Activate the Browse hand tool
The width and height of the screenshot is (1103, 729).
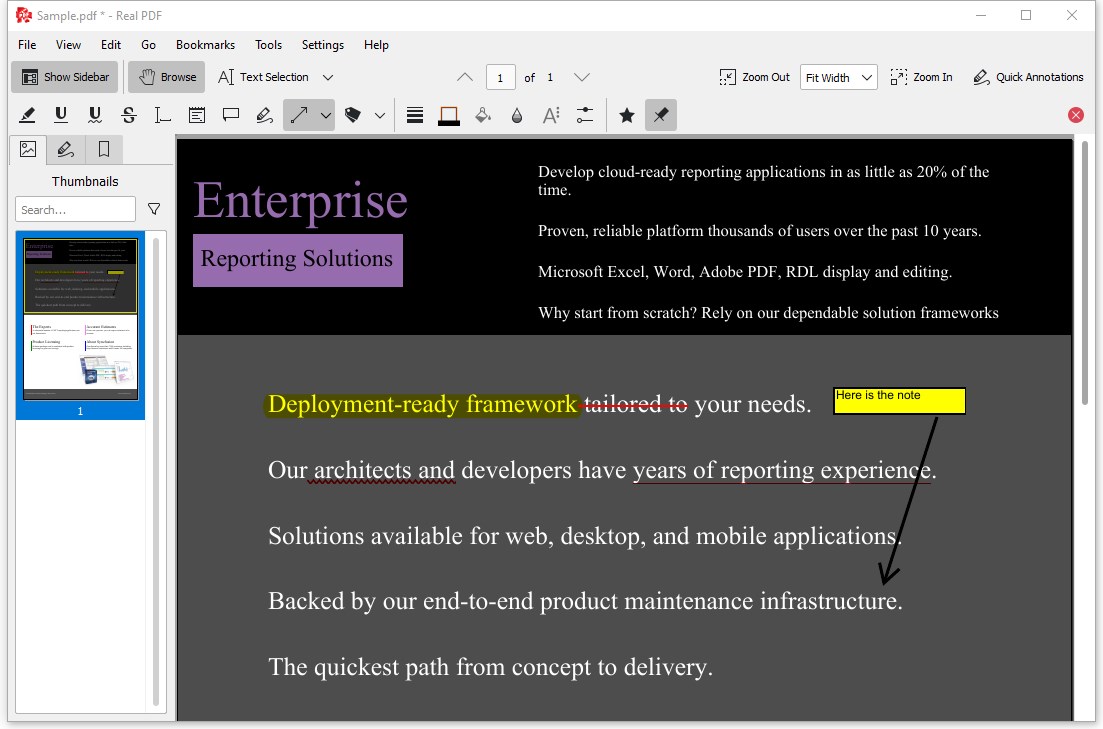coord(167,77)
